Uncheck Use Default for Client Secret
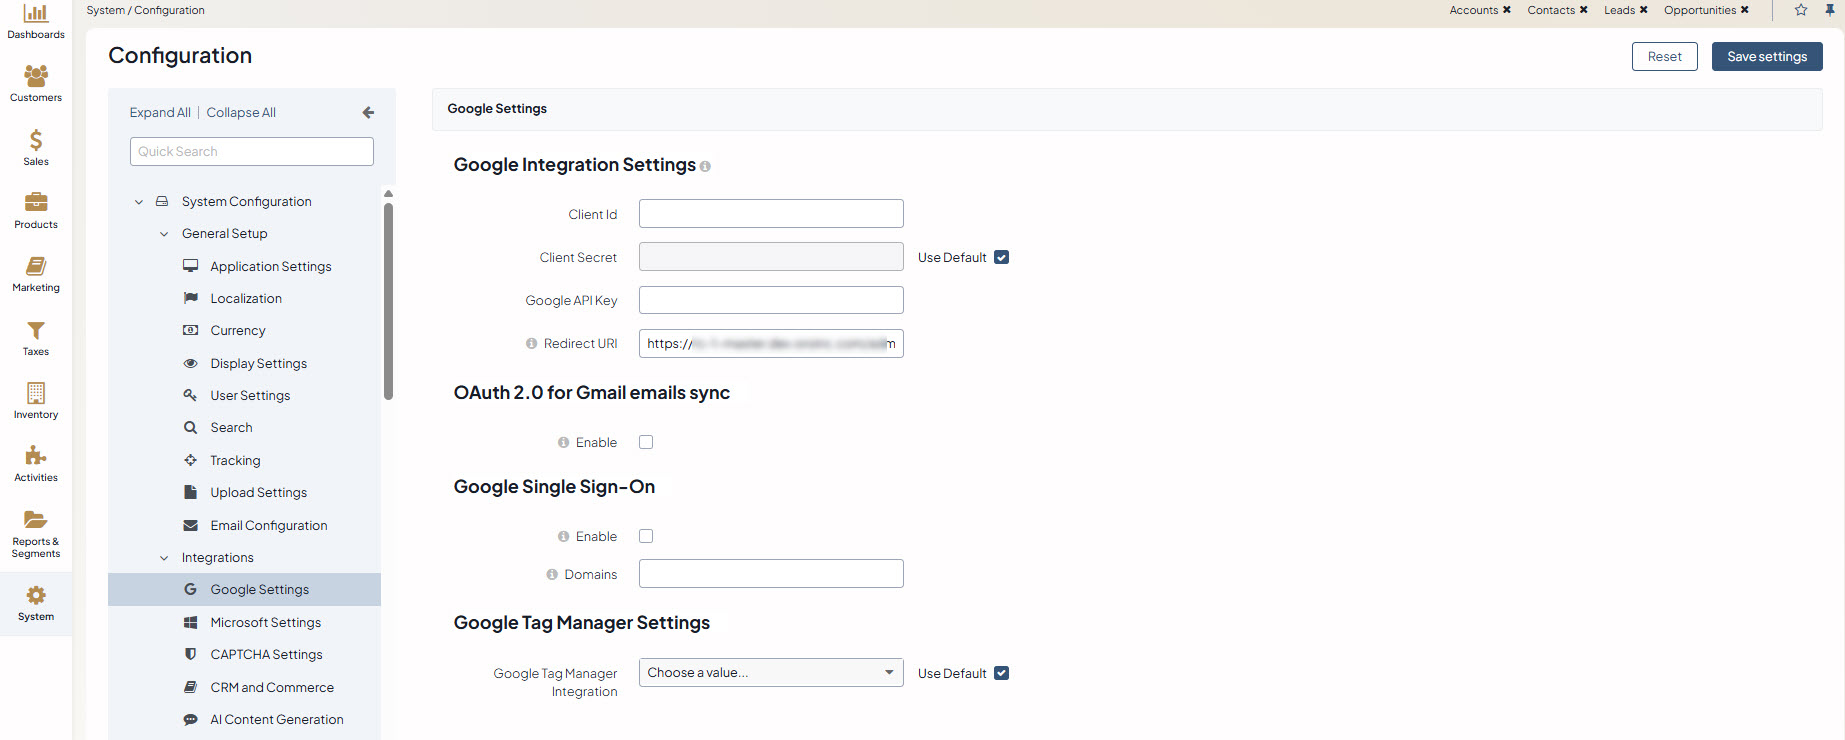Viewport: 1845px width, 740px height. 1002,258
